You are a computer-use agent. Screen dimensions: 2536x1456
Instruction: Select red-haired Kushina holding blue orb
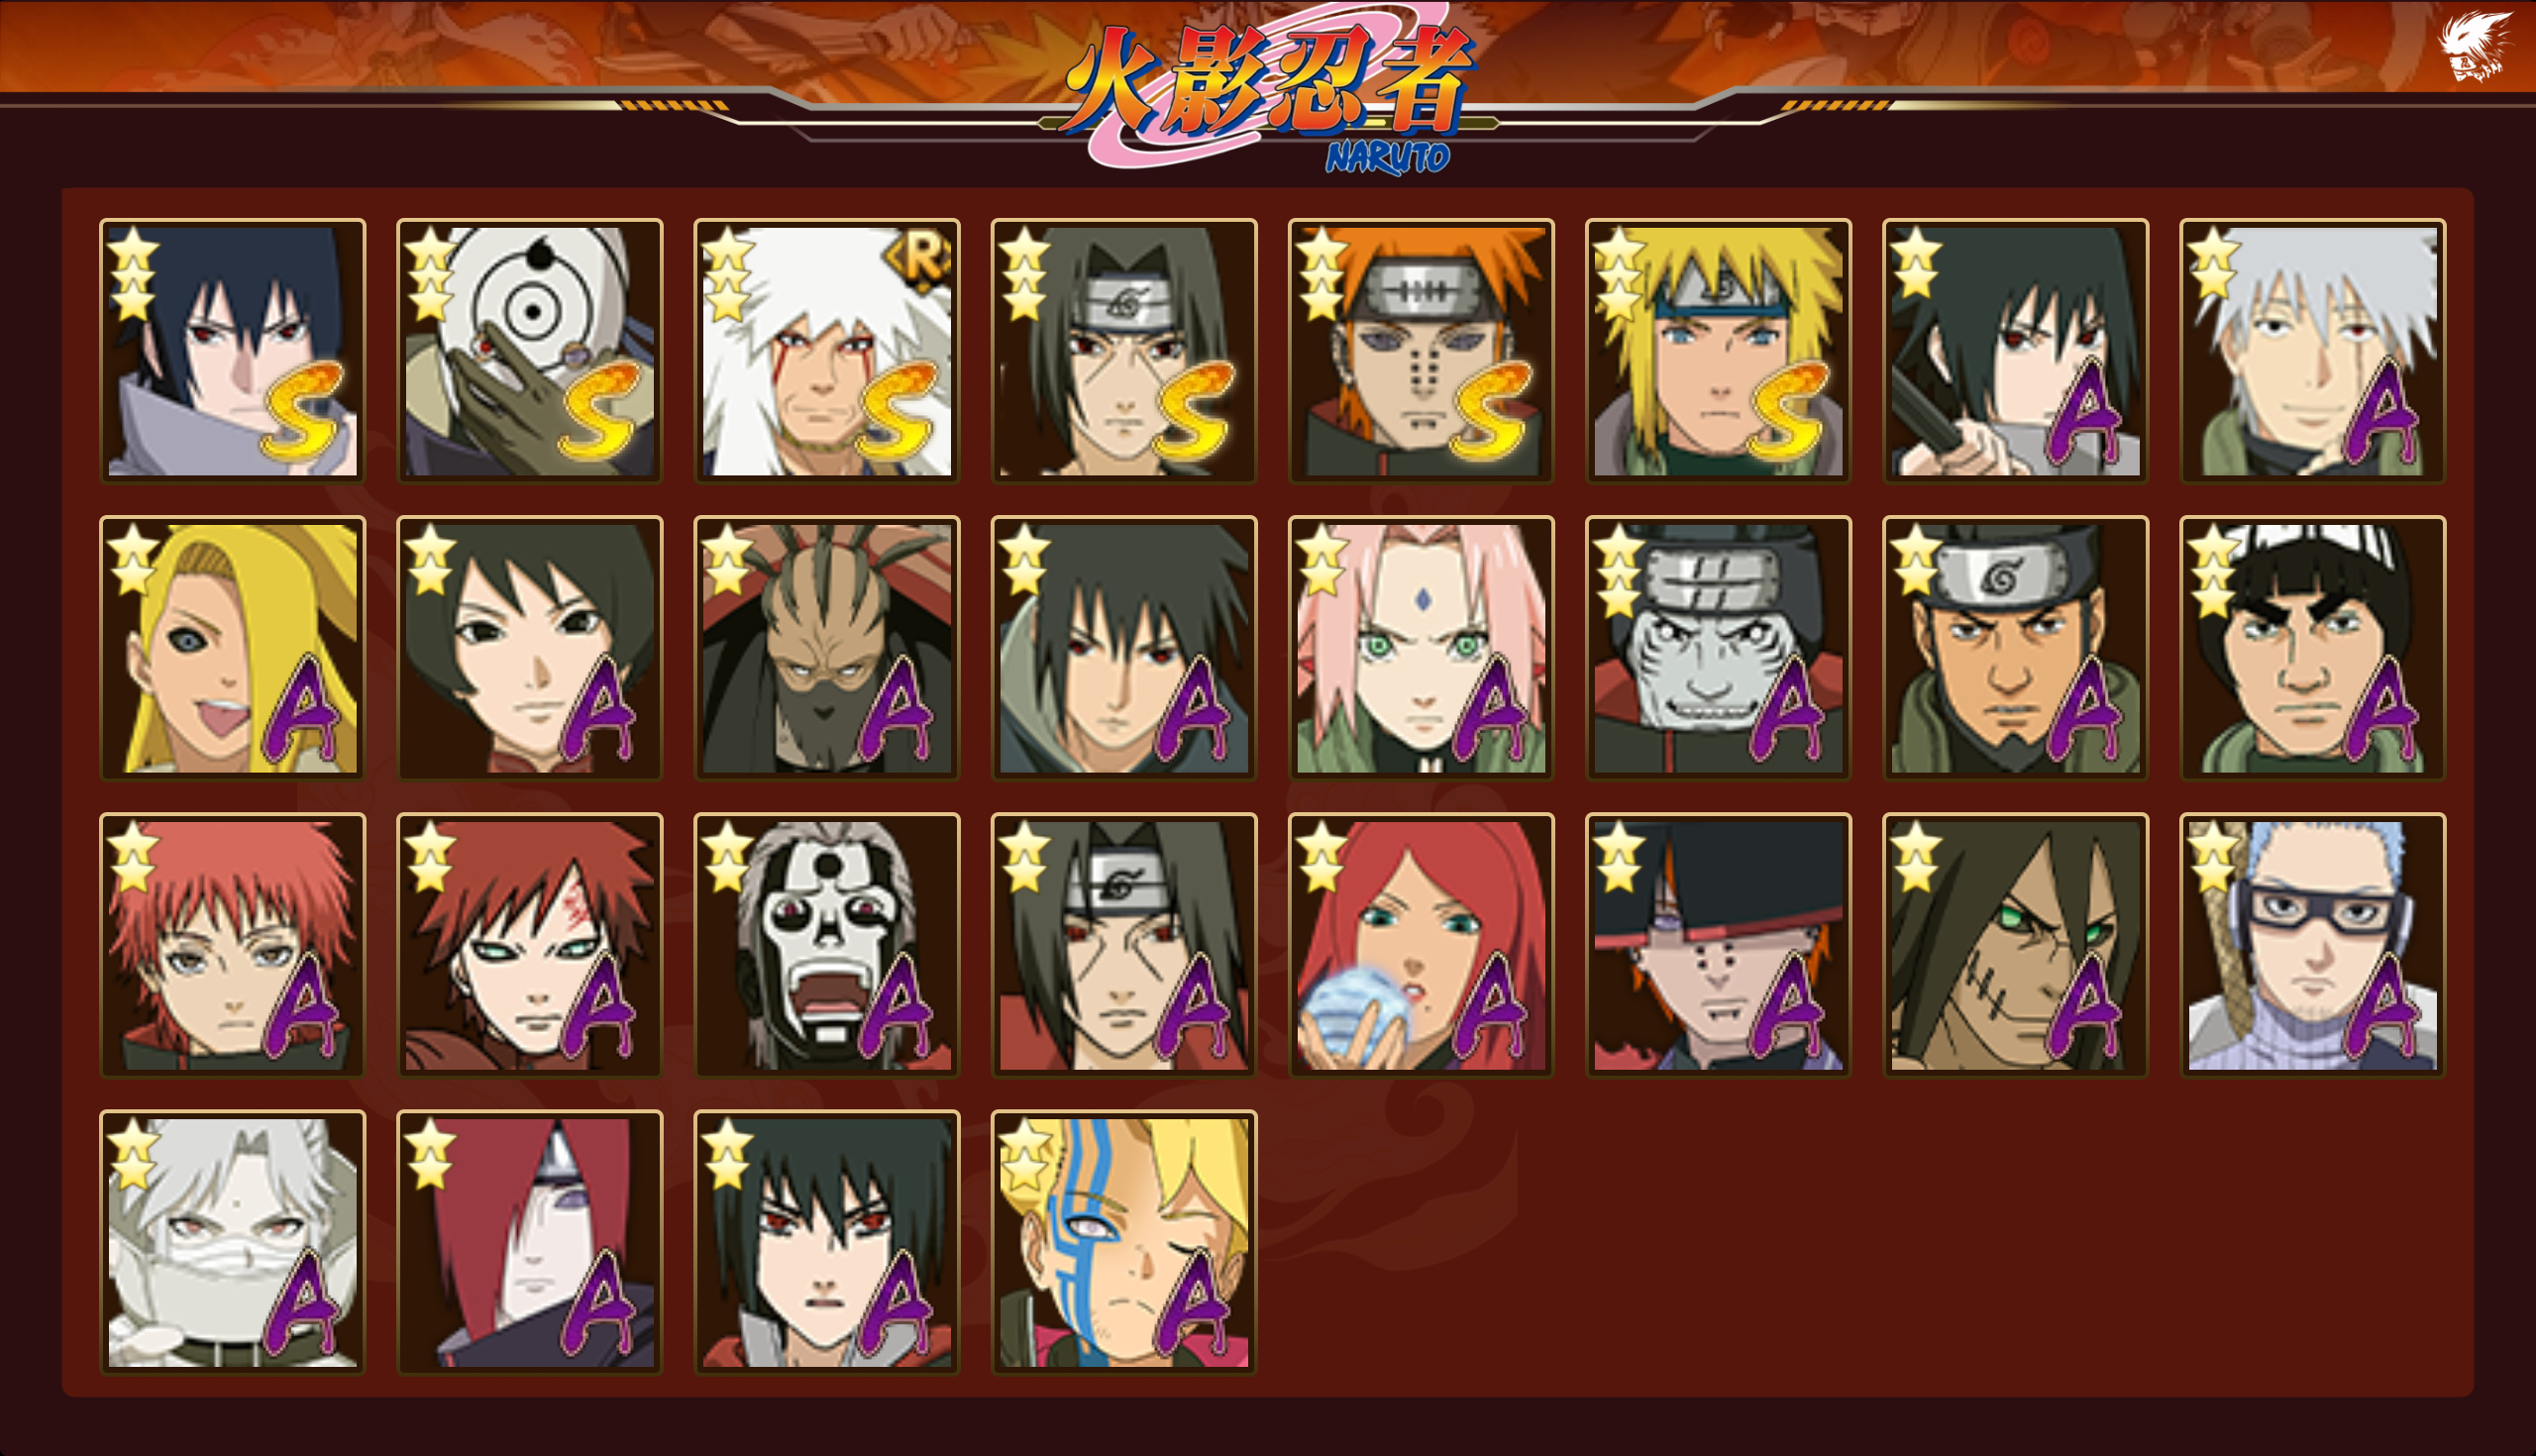tap(1421, 945)
